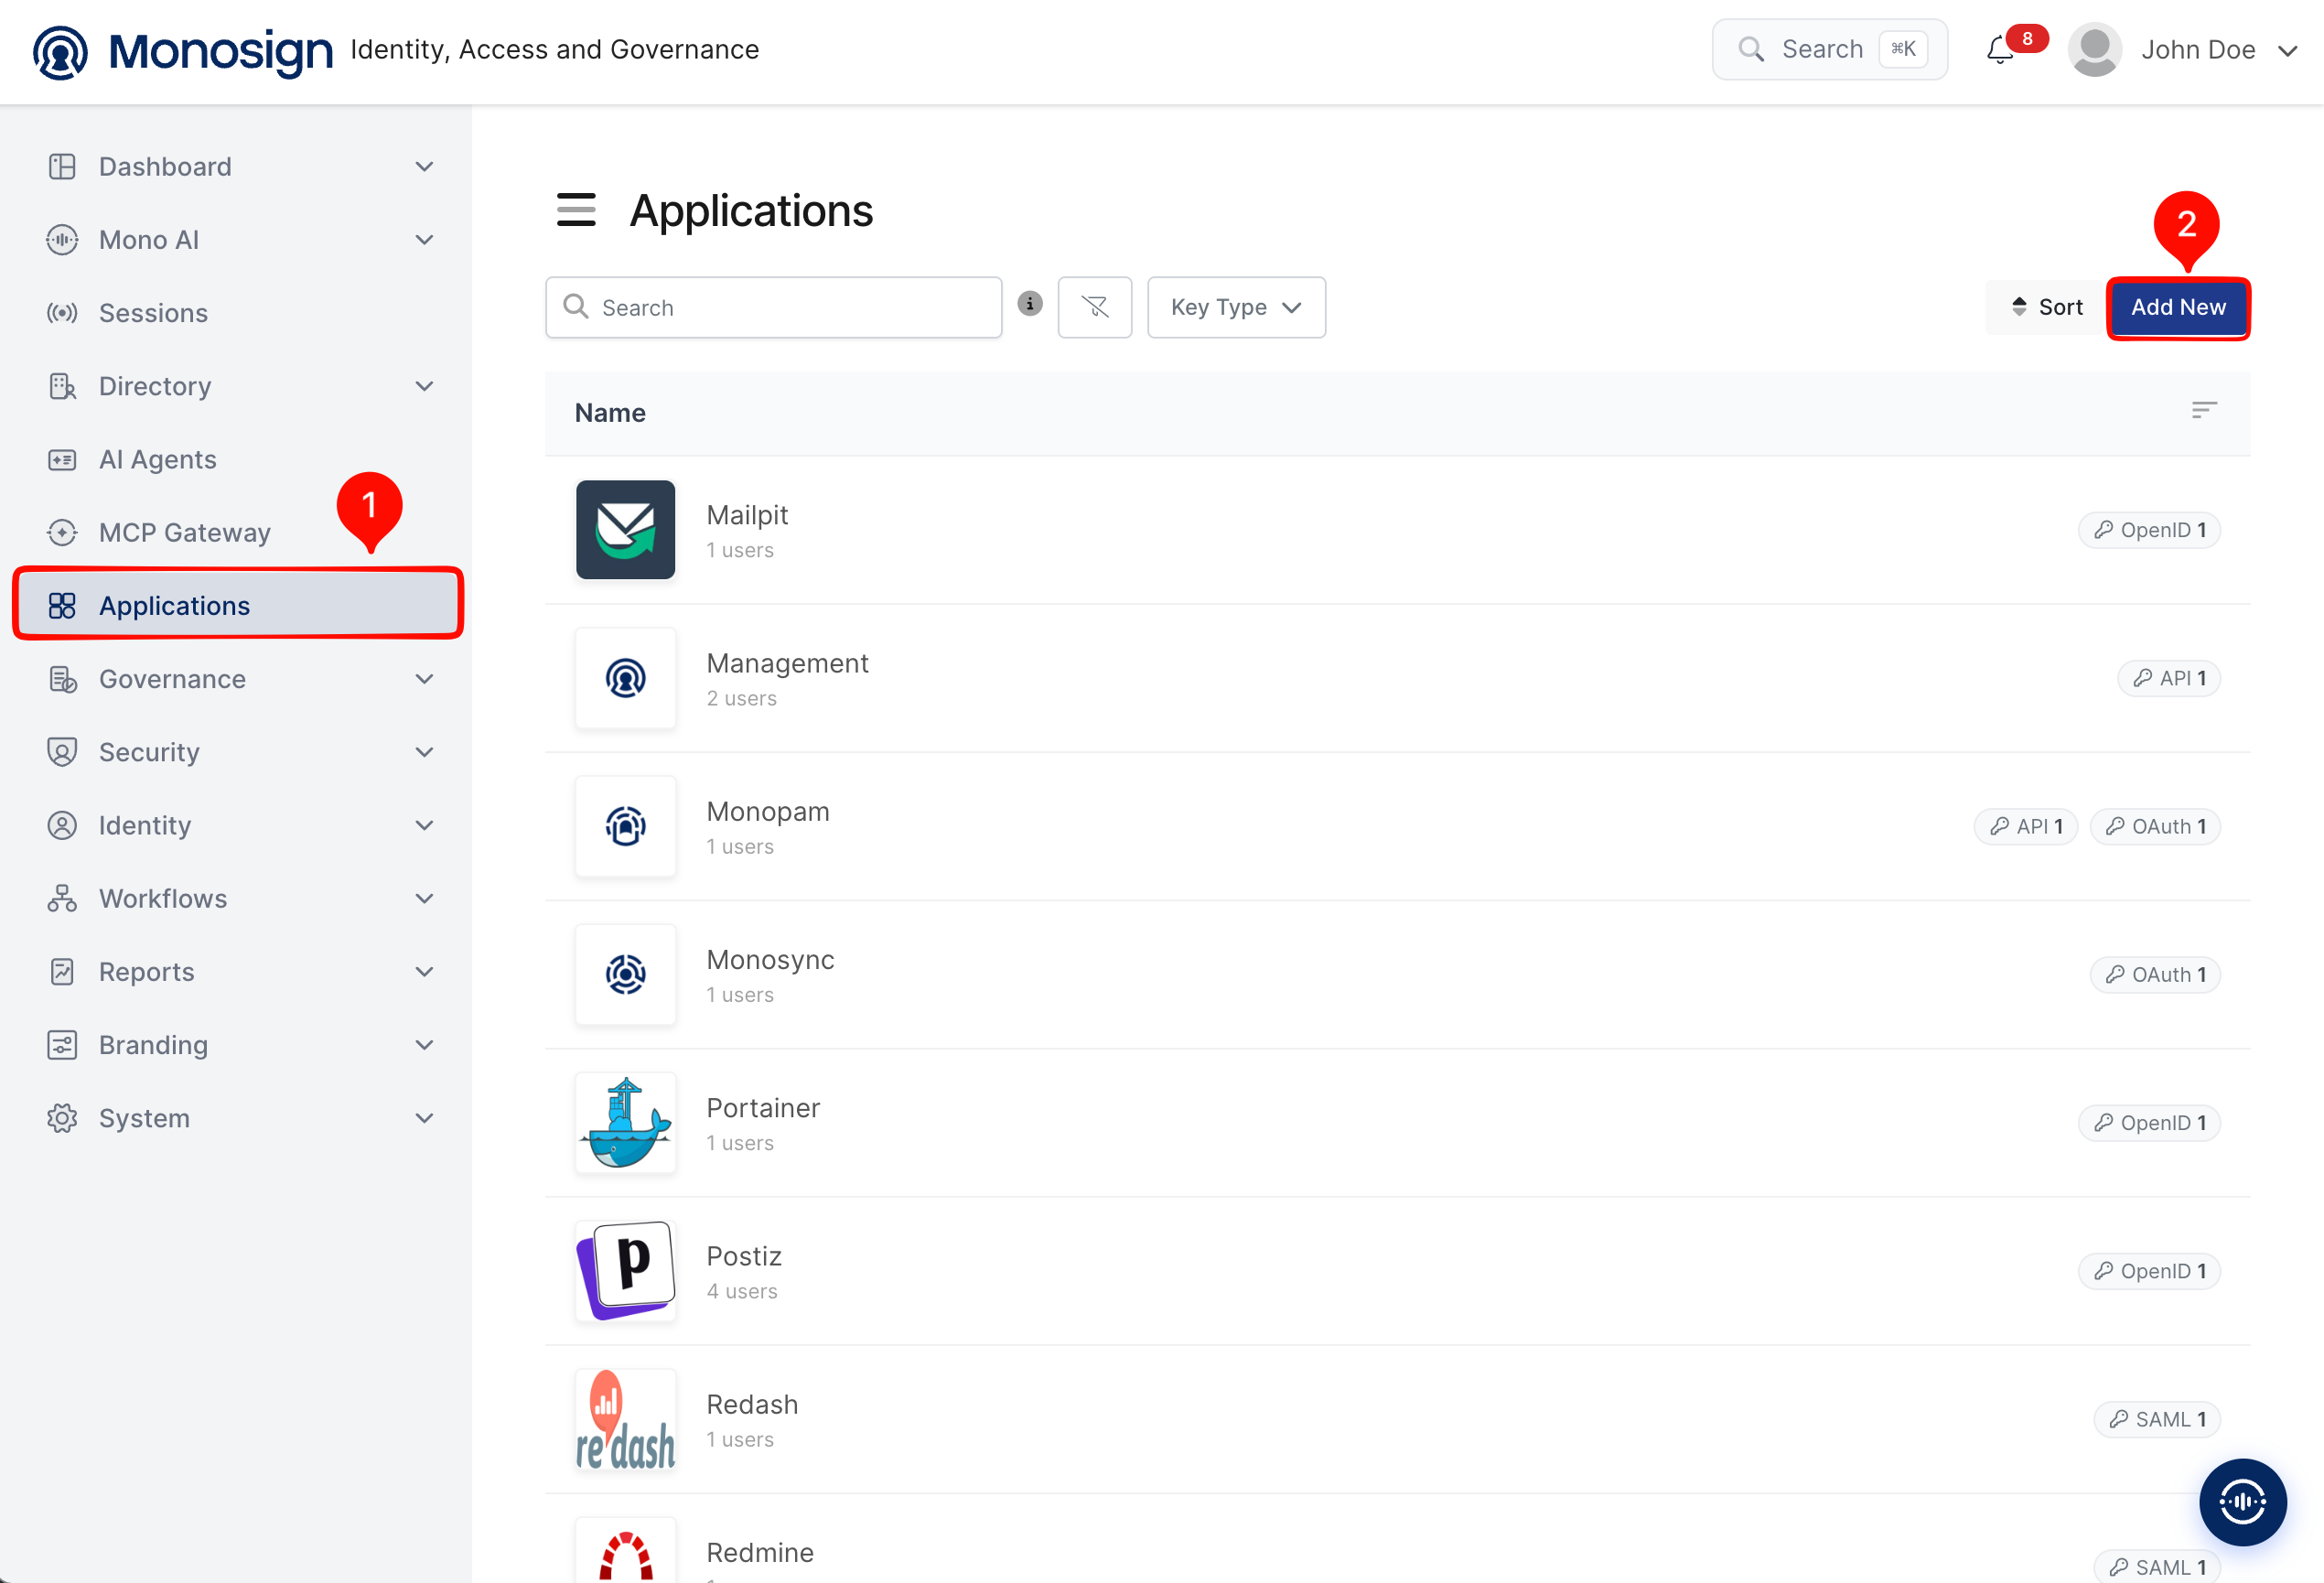This screenshot has height=1583, width=2324.
Task: Expand the Governance menu chevron
Action: [x=424, y=679]
